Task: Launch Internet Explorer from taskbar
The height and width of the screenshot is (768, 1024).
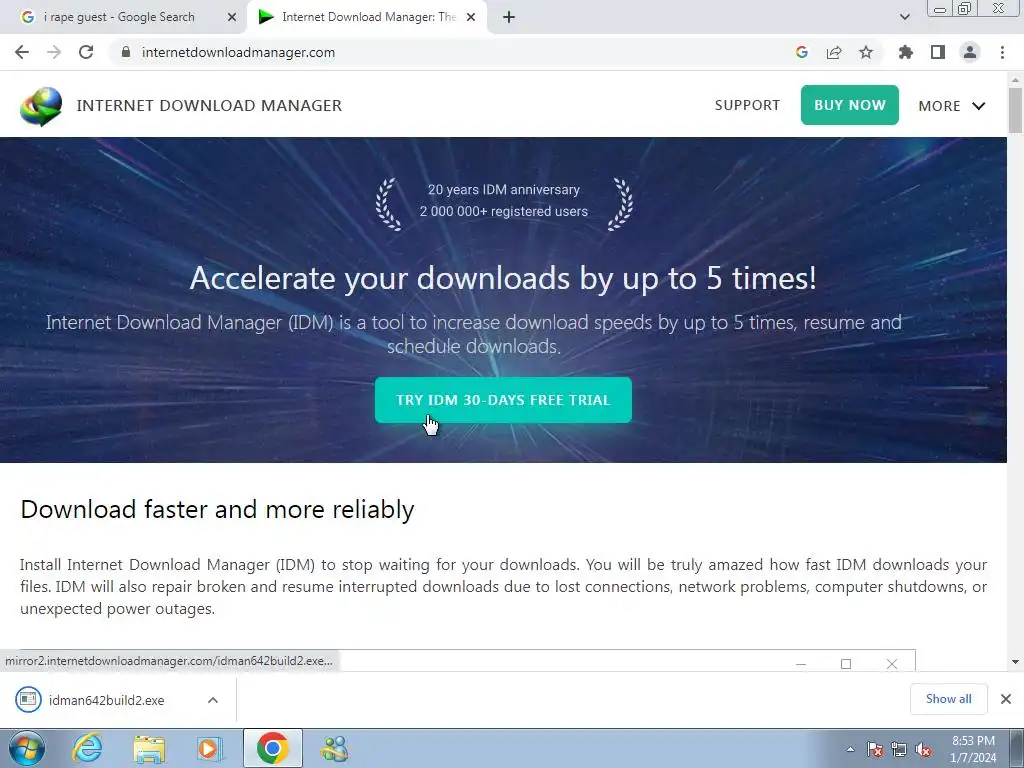Action: [x=87, y=748]
